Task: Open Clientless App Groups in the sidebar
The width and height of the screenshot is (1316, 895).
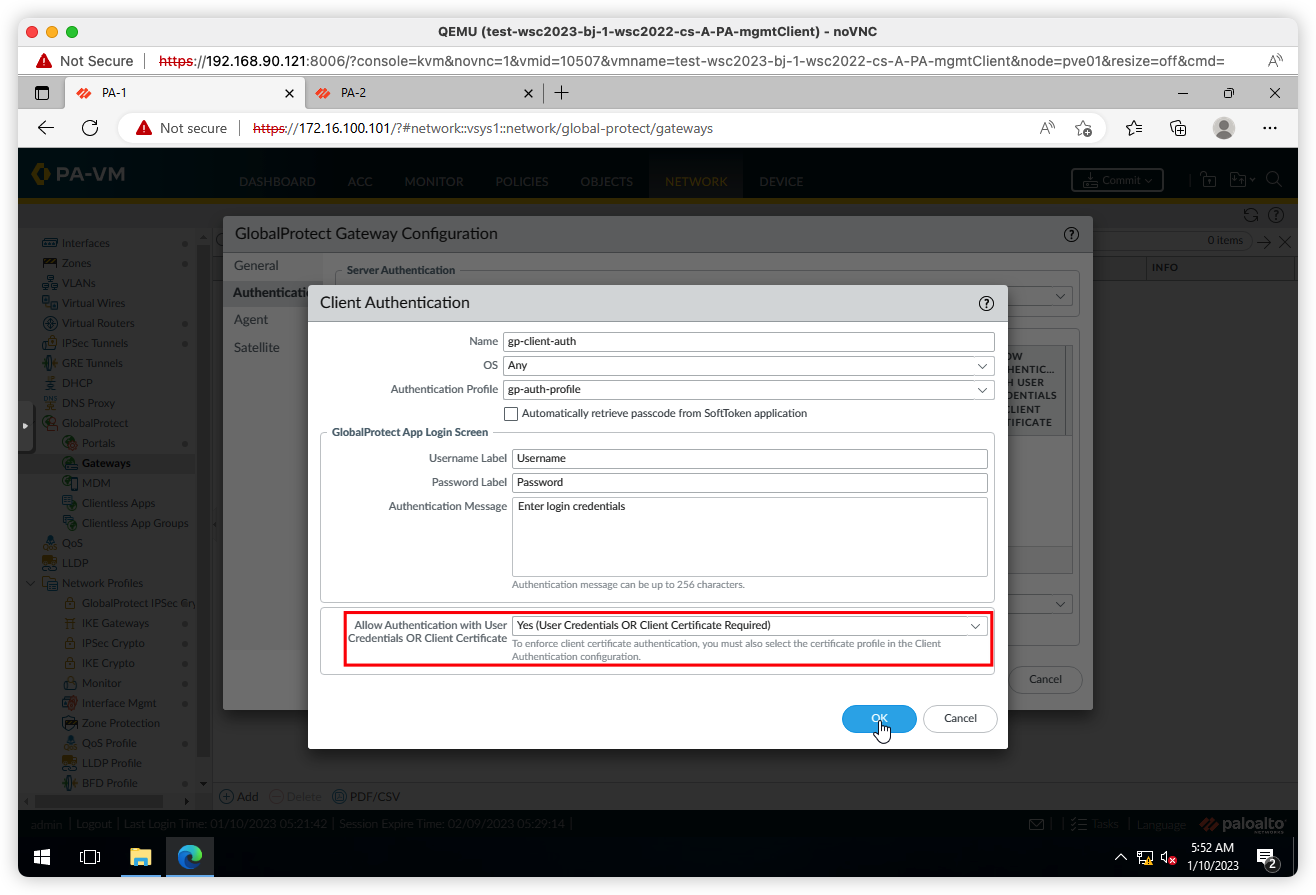Action: point(135,523)
